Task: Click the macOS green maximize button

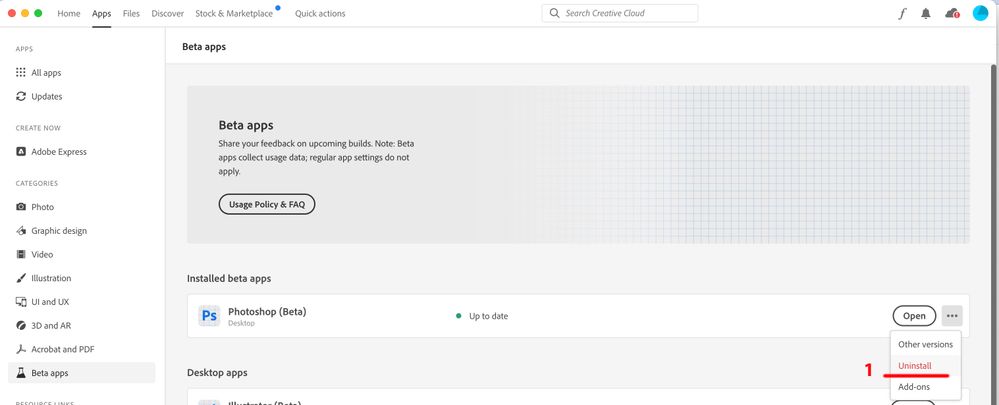Action: (38, 13)
